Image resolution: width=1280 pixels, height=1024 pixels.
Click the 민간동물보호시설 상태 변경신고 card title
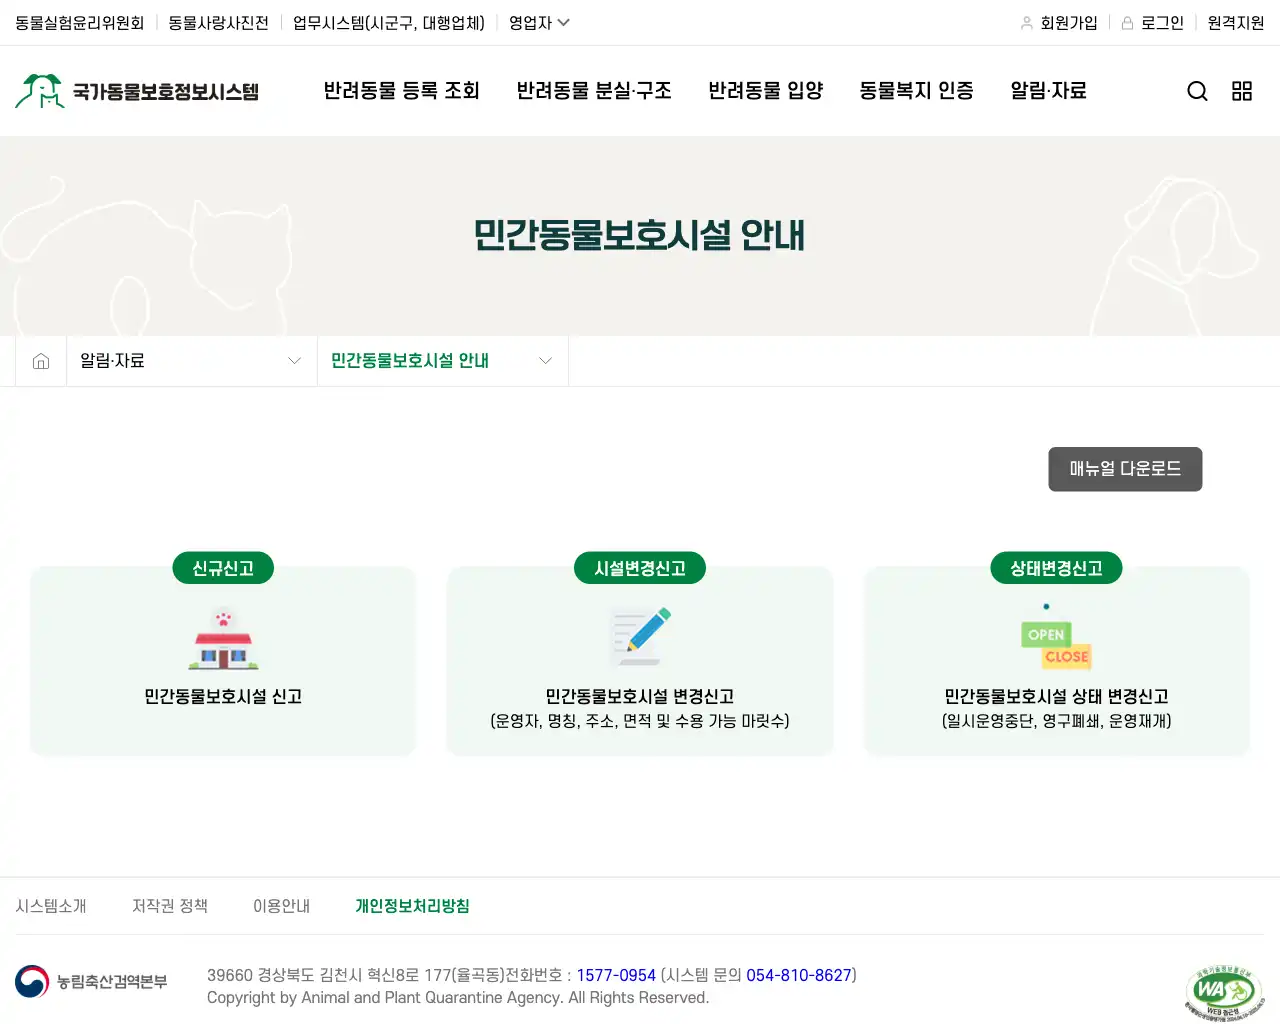pyautogui.click(x=1056, y=696)
